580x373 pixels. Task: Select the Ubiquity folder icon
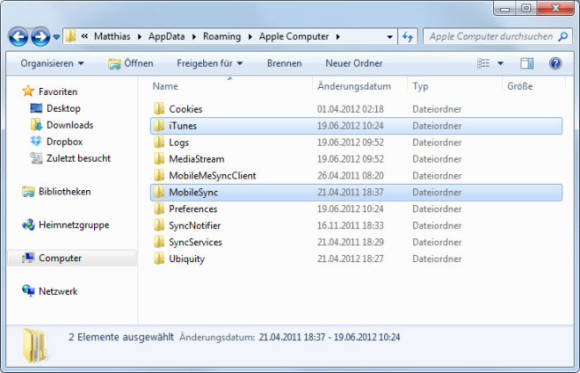[x=159, y=259]
